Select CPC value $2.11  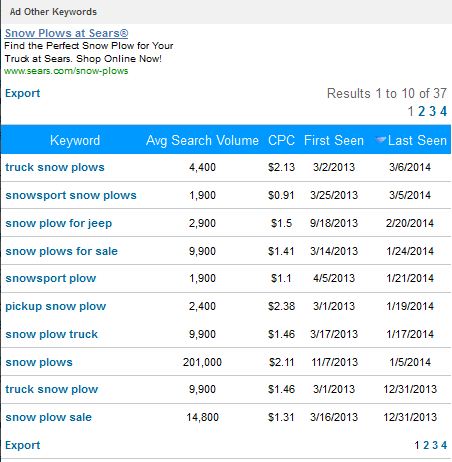coord(281,362)
